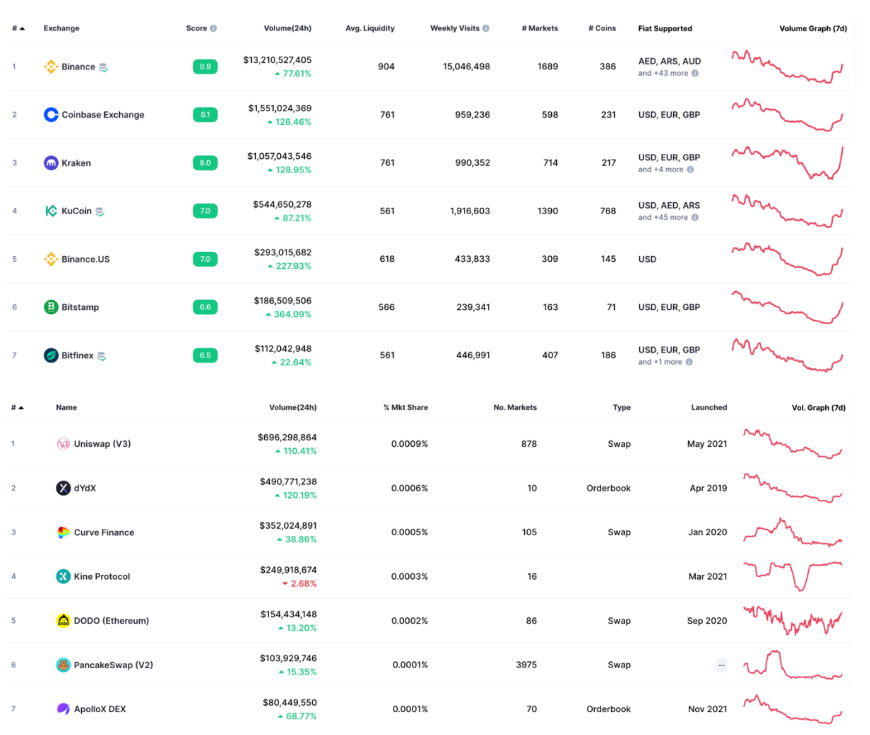Open PancakeSwap (V2)'s 7d volume graph
The height and width of the screenshot is (735, 870).
(x=793, y=665)
